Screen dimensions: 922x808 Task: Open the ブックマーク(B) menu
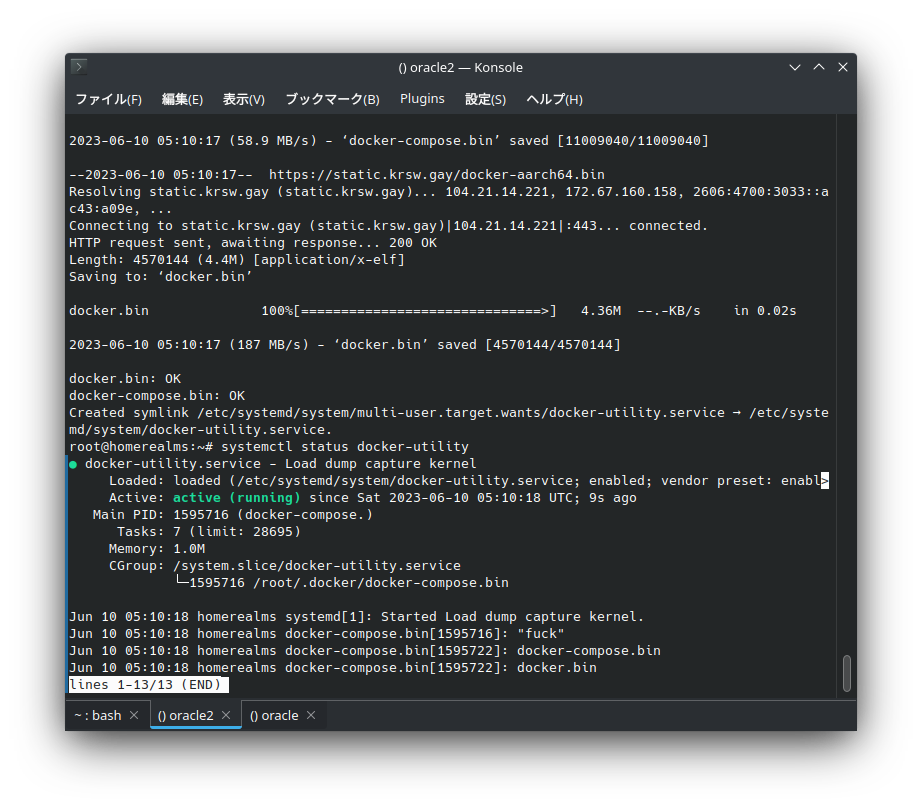(332, 99)
